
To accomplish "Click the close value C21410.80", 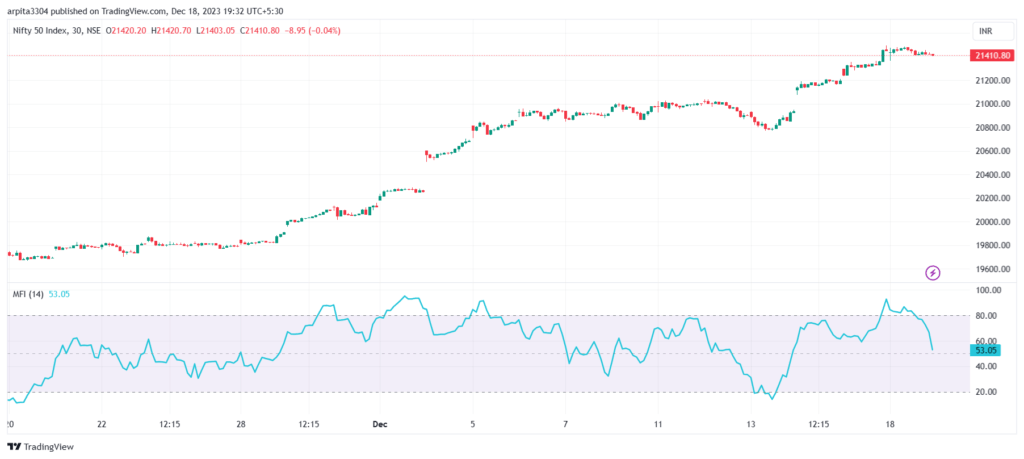I will pyautogui.click(x=260, y=31).
